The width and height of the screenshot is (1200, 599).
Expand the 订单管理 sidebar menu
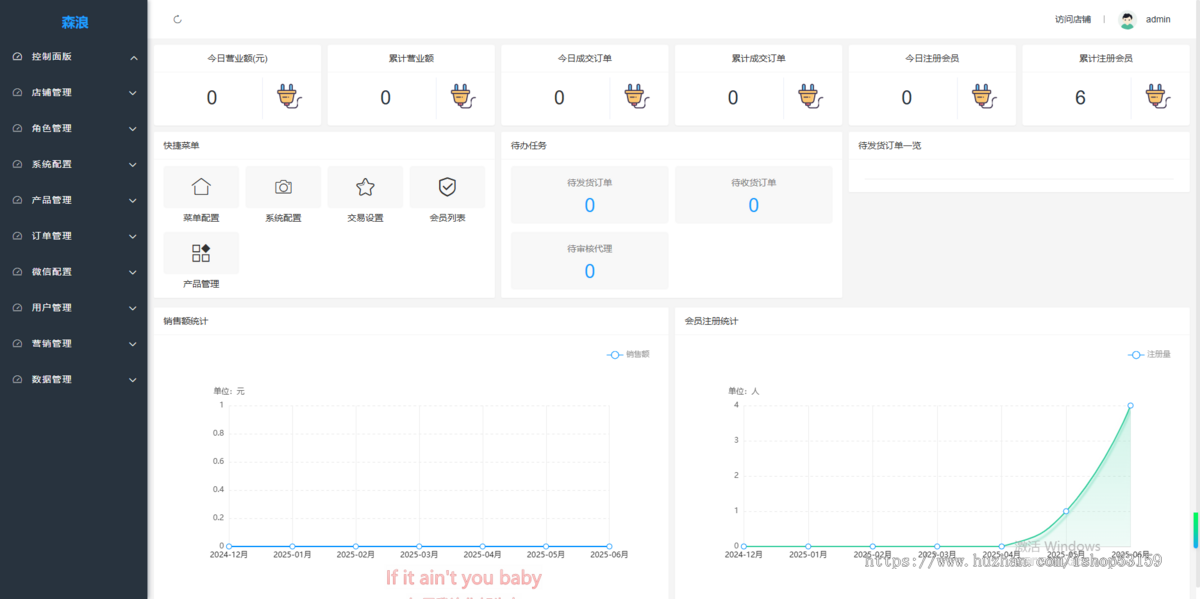tap(74, 236)
